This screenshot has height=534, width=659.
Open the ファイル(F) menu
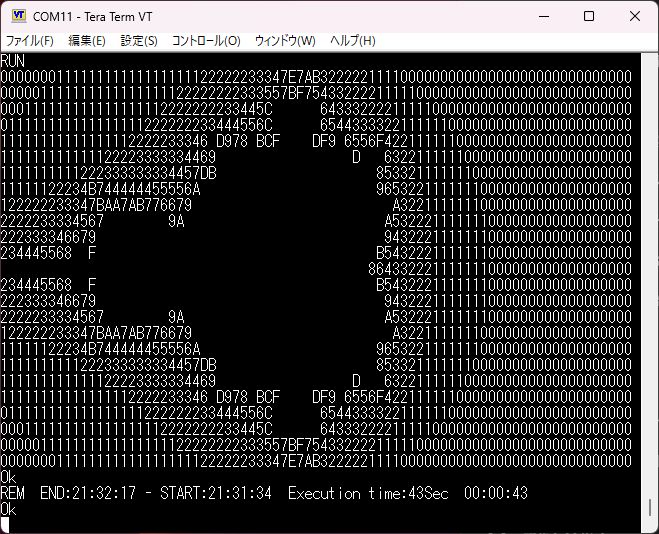point(29,41)
